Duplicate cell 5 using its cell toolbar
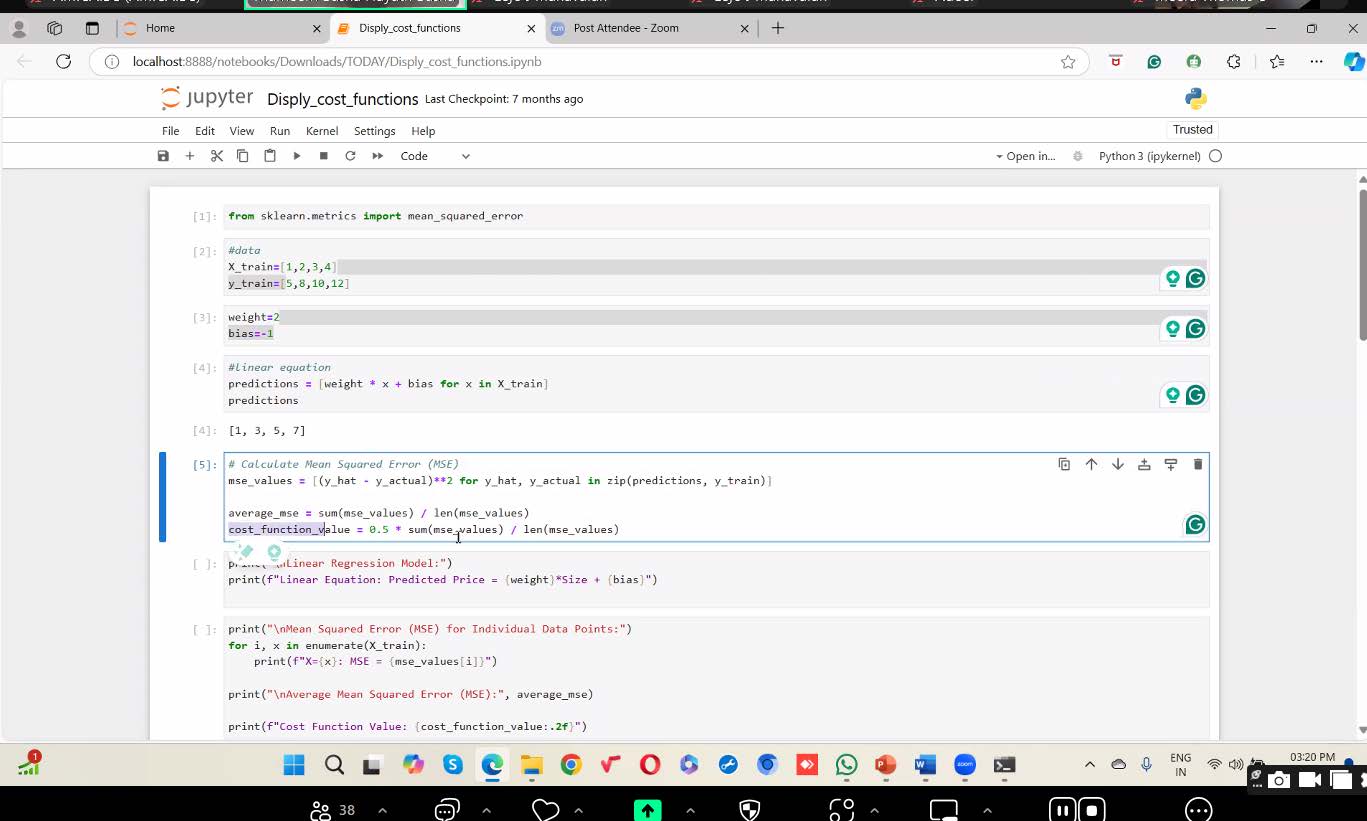Screen dimensions: 1367x821 pyautogui.click(x=1064, y=464)
